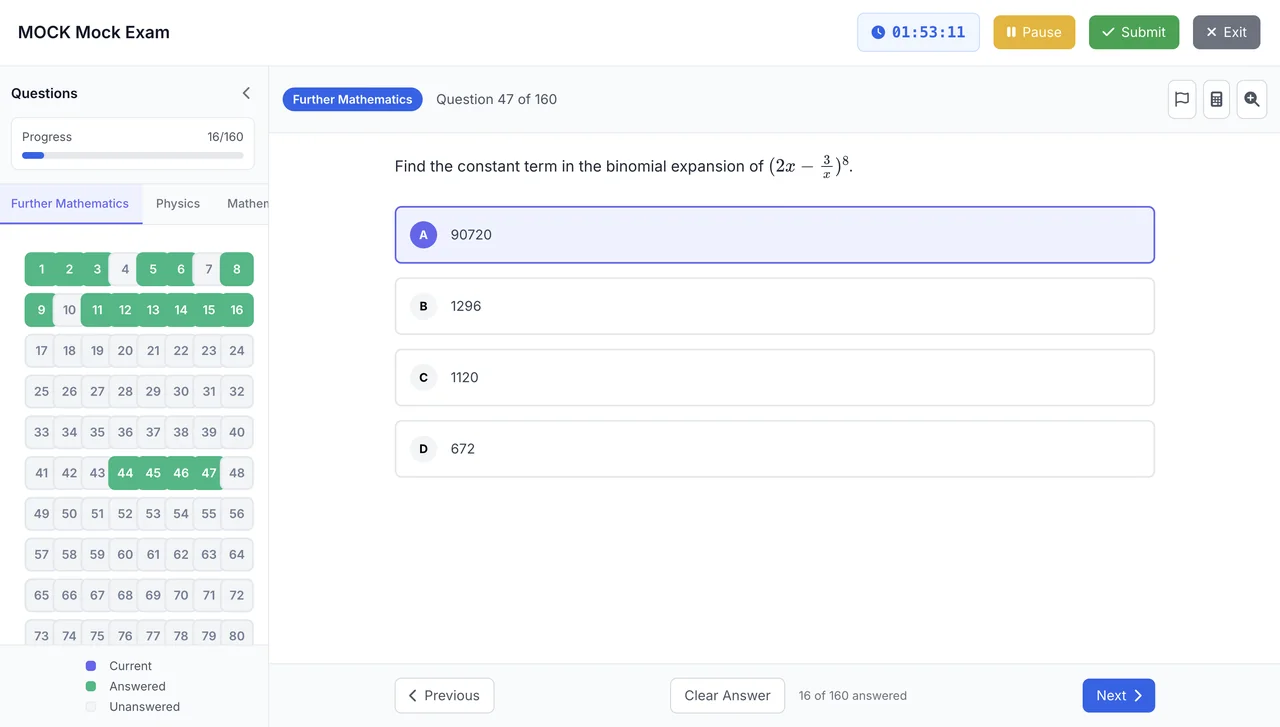
Task: Click the exam timer display
Action: coord(918,32)
